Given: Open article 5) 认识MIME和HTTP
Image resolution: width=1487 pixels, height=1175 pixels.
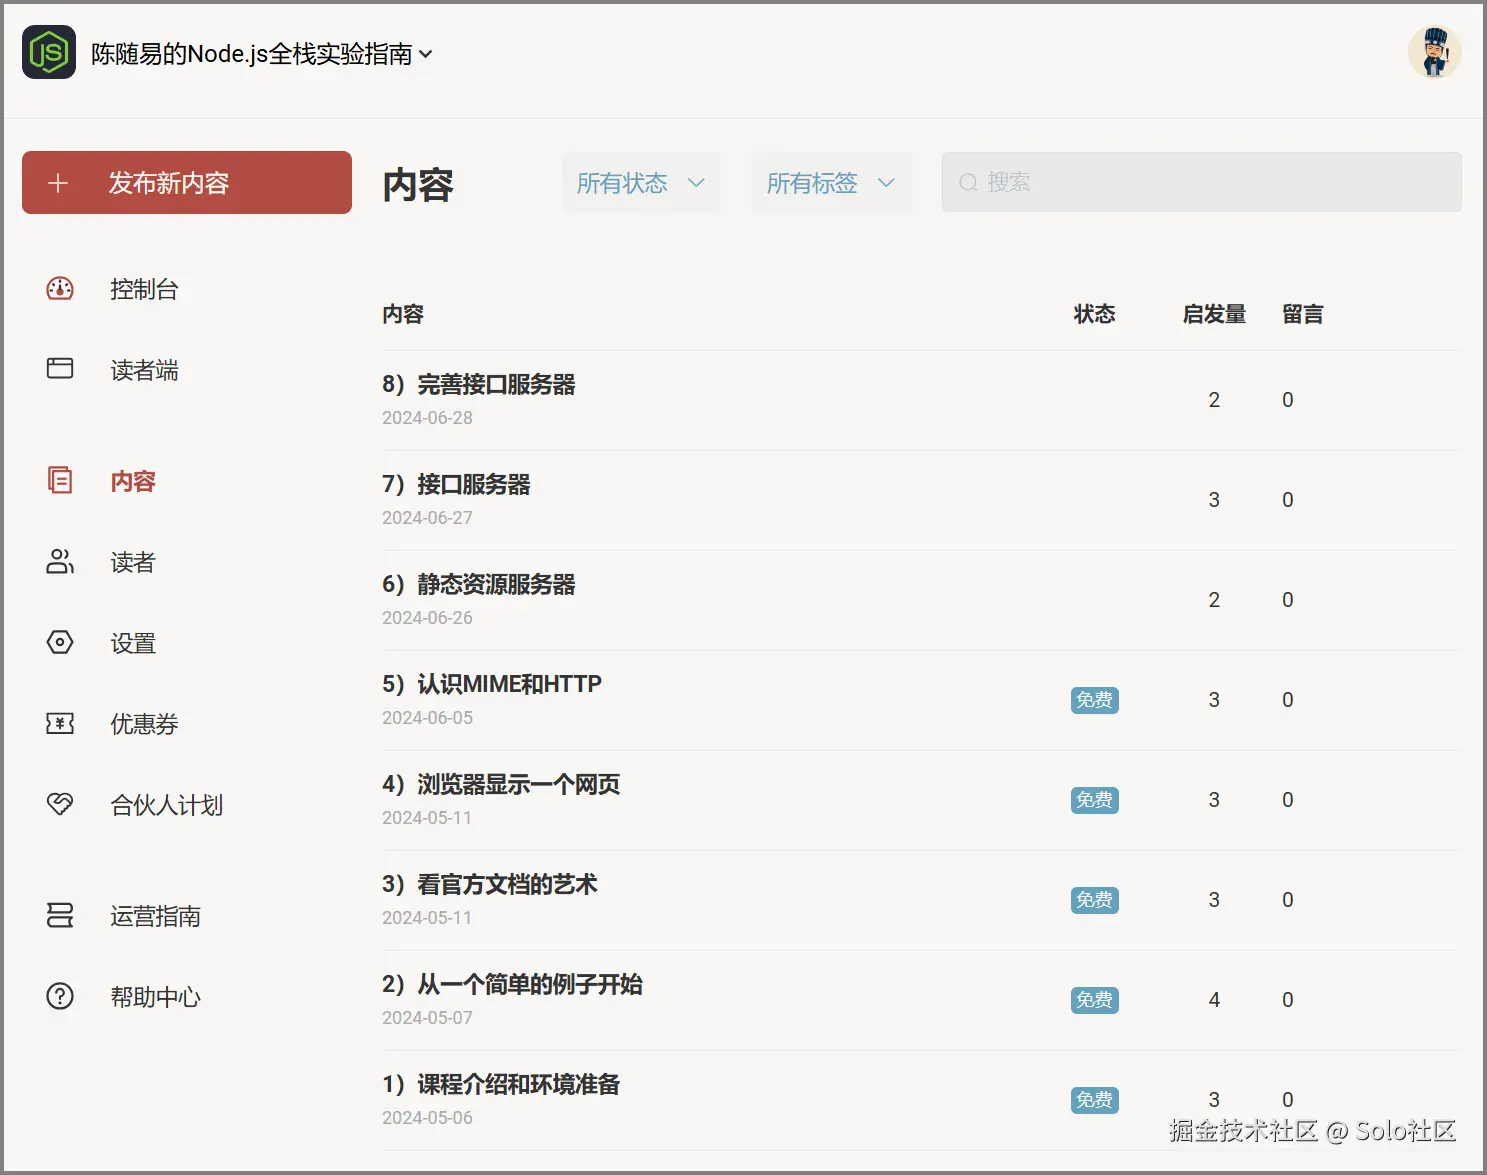Looking at the screenshot, I should pyautogui.click(x=492, y=684).
